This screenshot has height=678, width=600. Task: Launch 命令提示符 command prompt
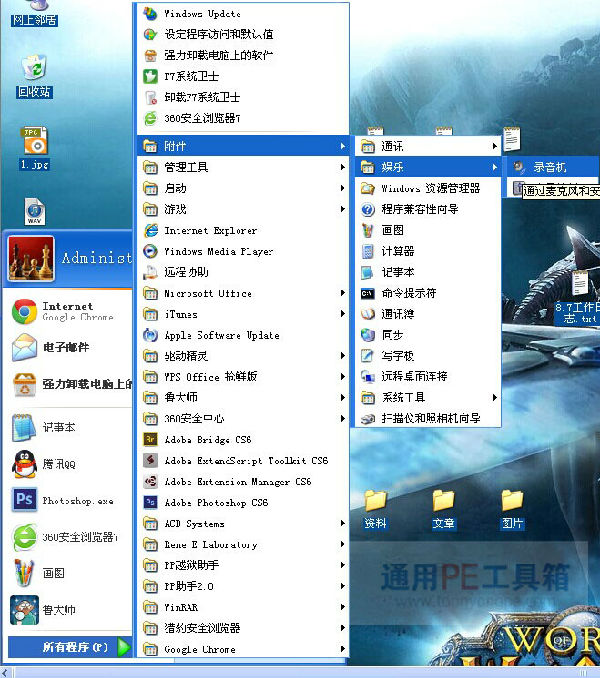(428, 293)
